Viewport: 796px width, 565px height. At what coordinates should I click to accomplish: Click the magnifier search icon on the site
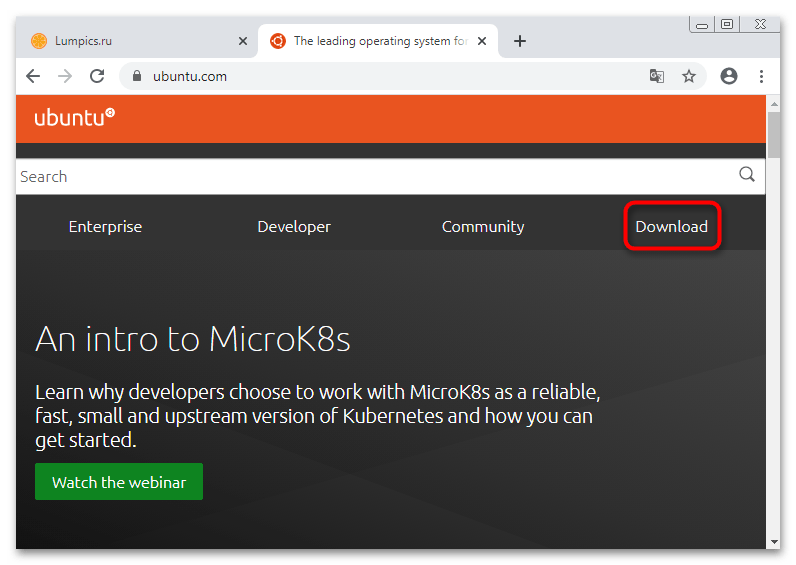746,175
